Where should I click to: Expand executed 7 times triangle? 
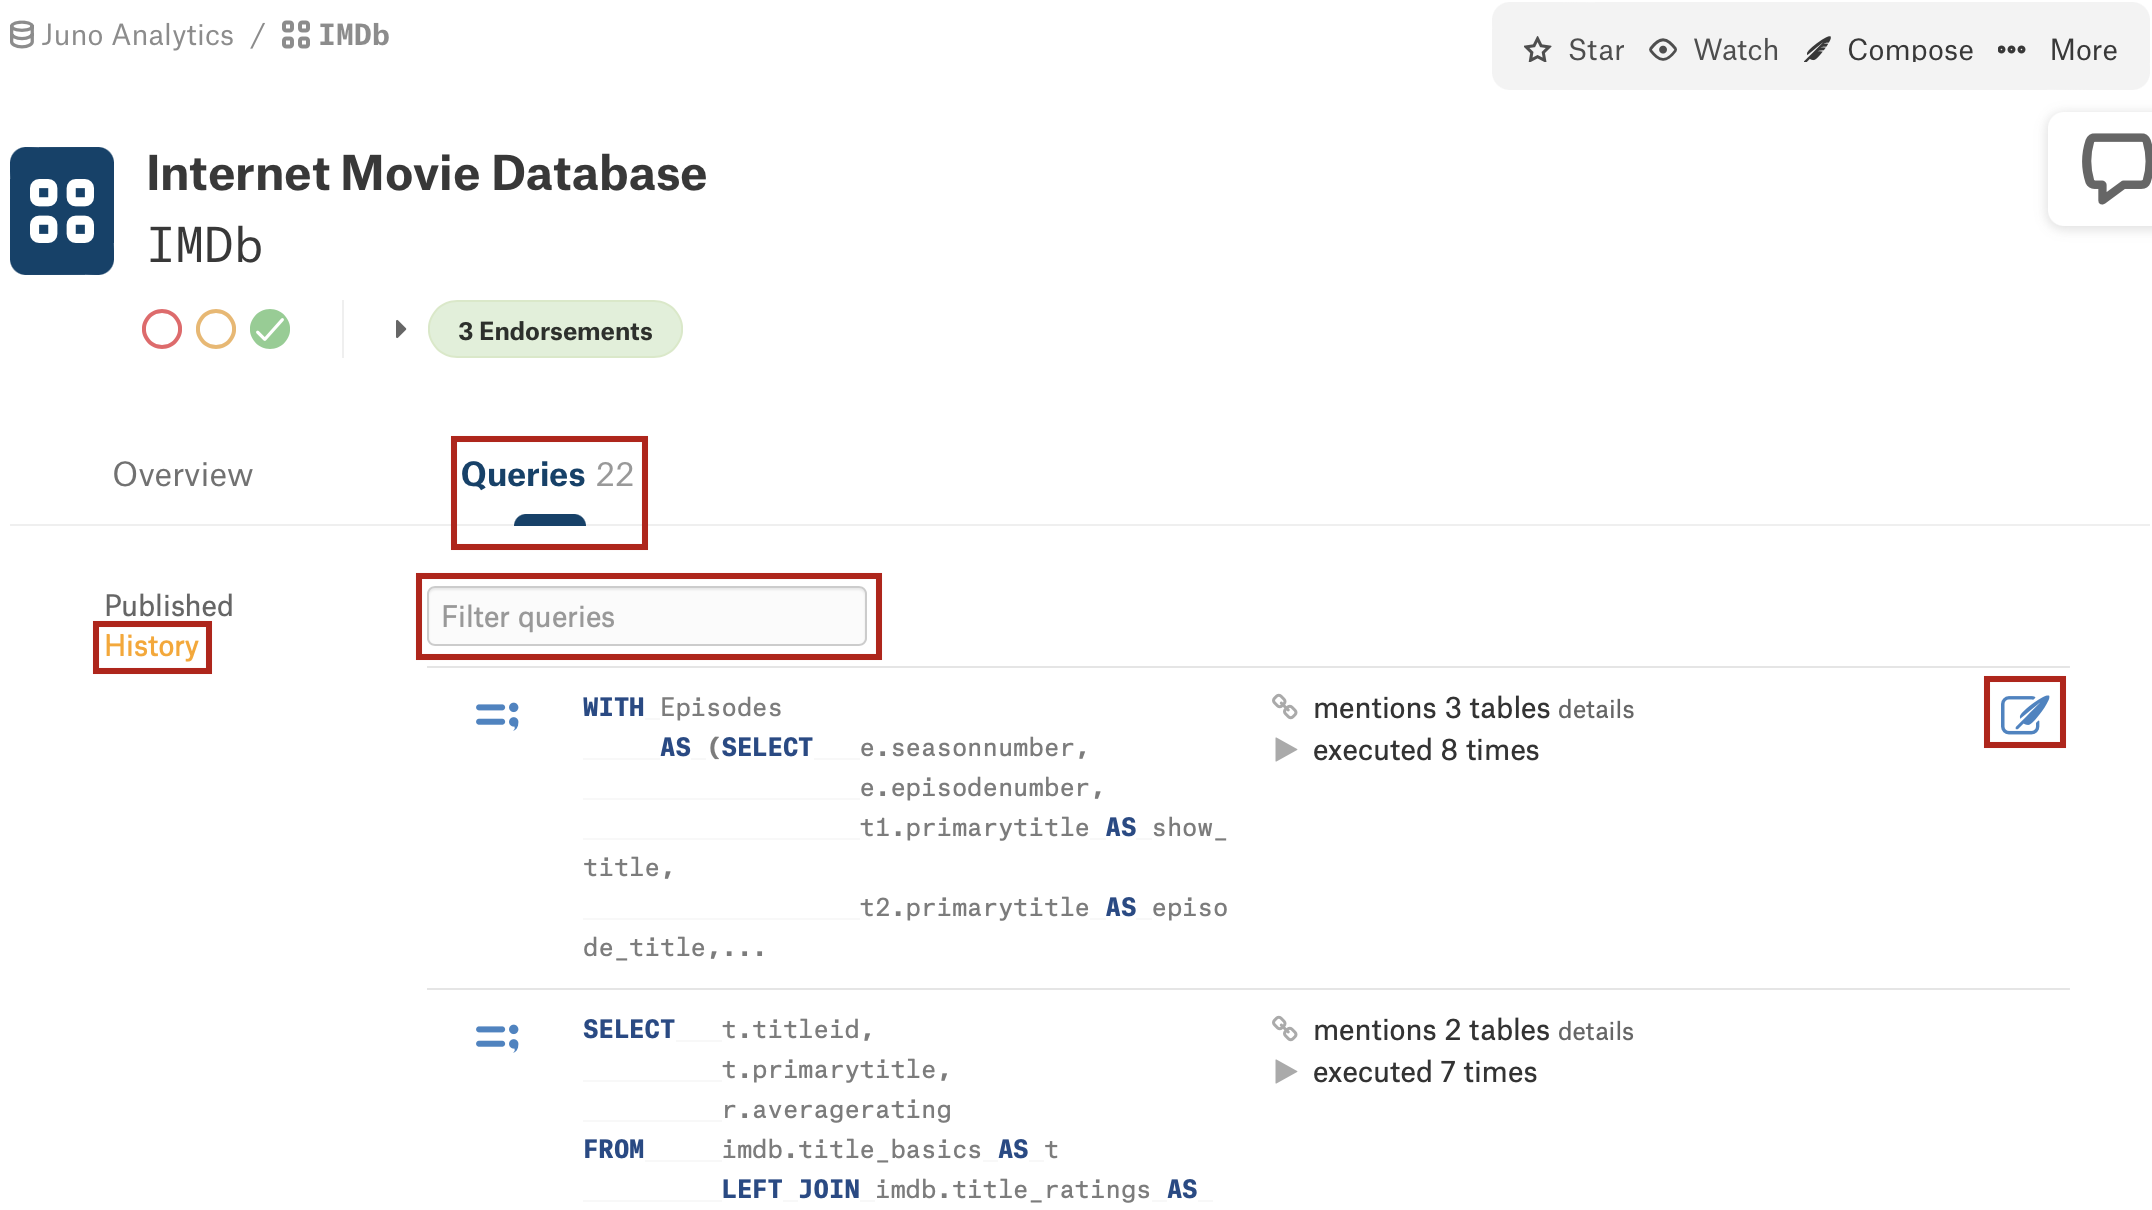(x=1286, y=1072)
